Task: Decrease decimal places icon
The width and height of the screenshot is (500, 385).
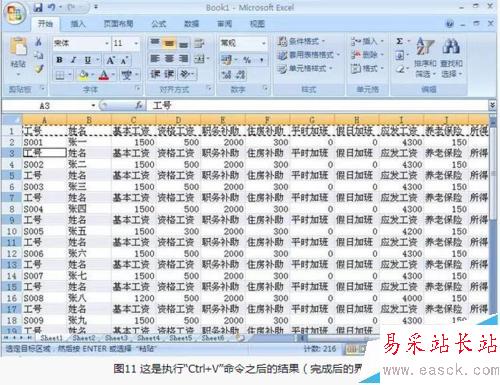Action: [241, 74]
